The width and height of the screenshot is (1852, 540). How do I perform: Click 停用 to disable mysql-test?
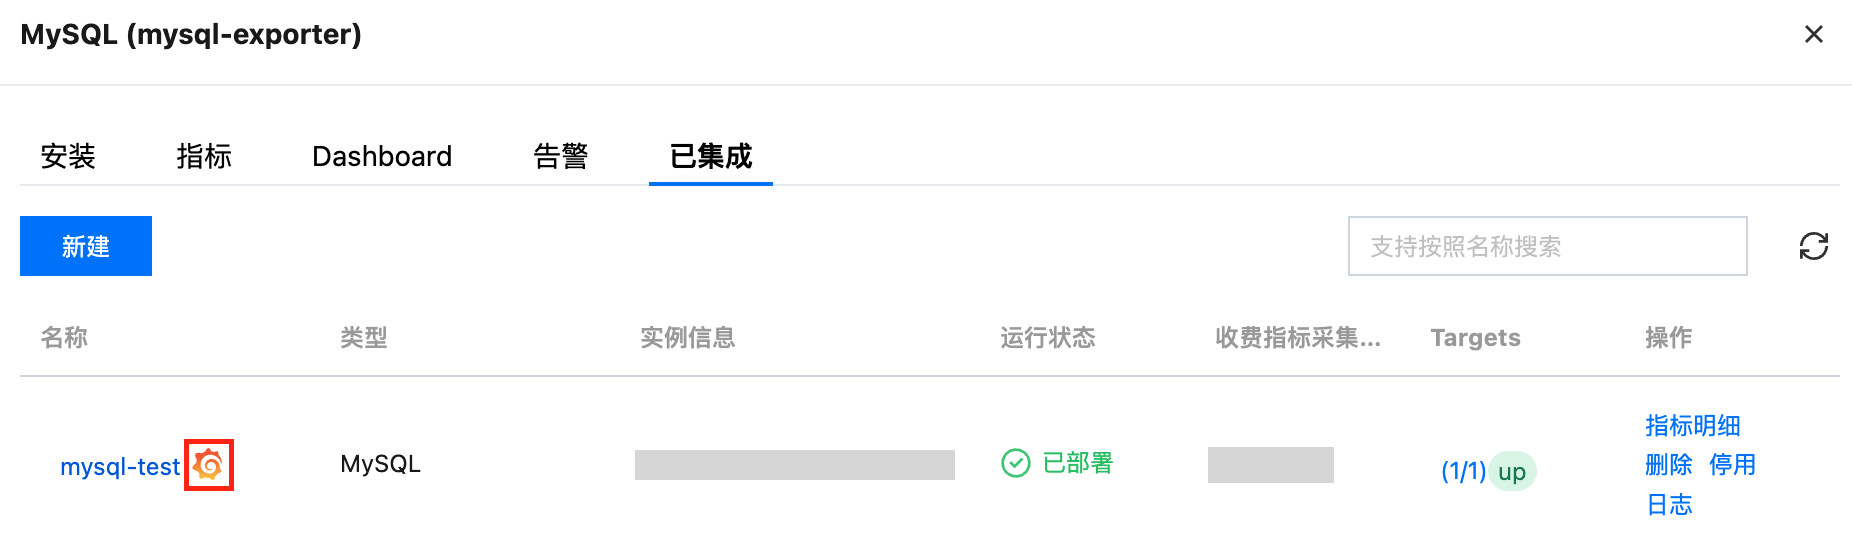click(1732, 465)
